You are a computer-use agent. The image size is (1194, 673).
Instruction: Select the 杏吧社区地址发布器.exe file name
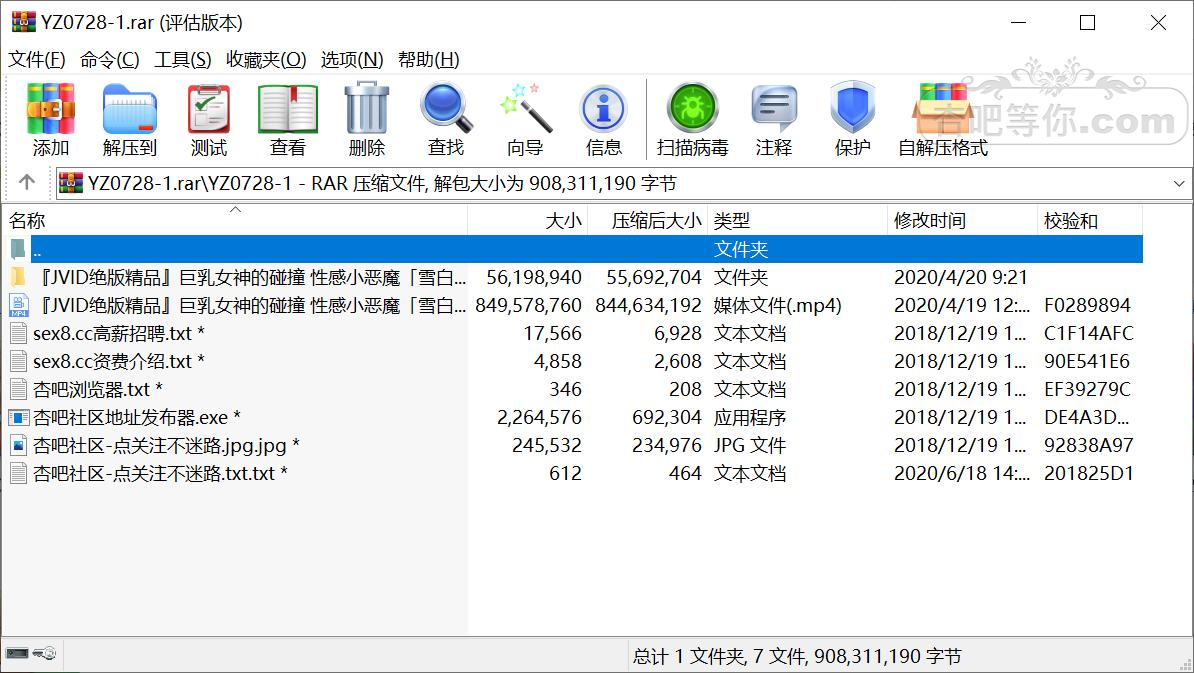click(137, 417)
